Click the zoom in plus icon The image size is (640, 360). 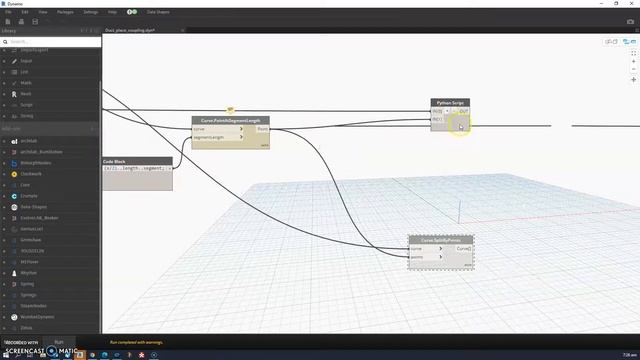(633, 62)
